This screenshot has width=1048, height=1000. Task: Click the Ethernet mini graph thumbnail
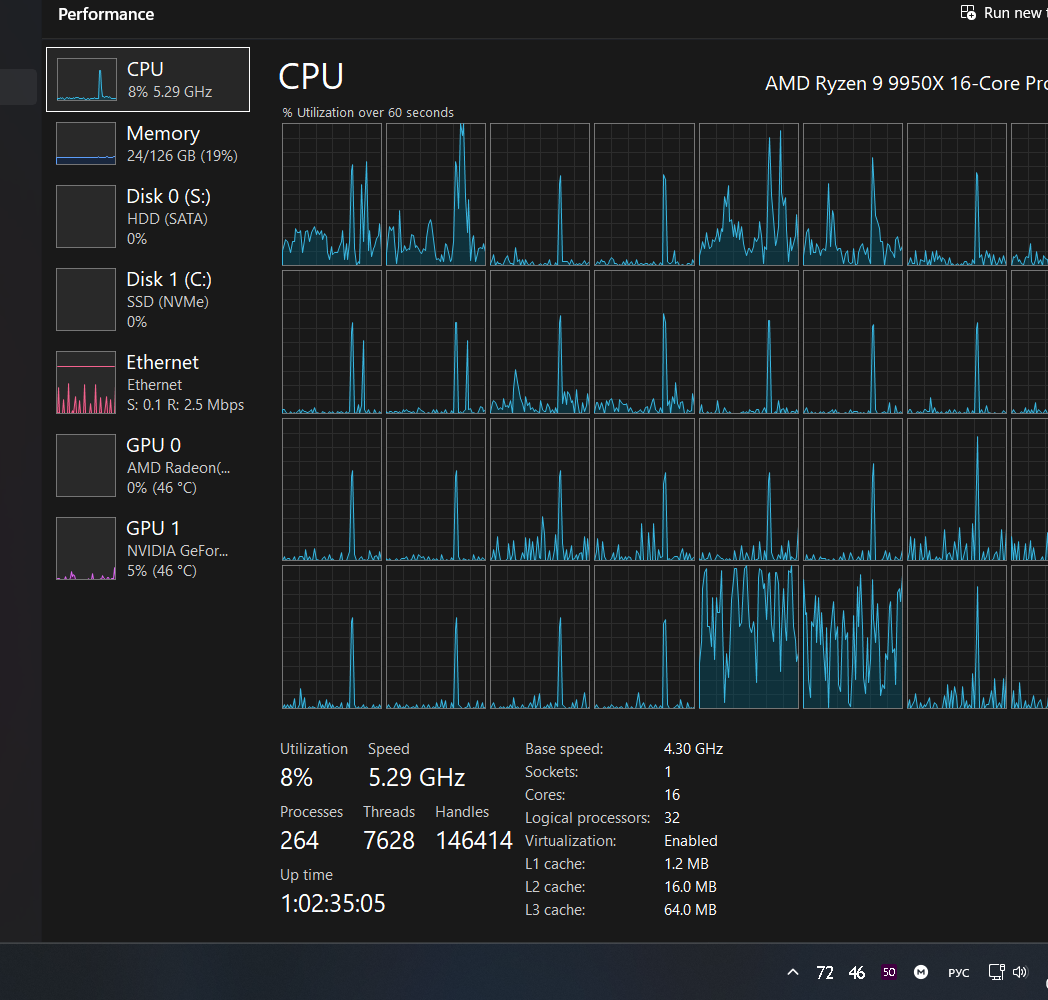[86, 382]
